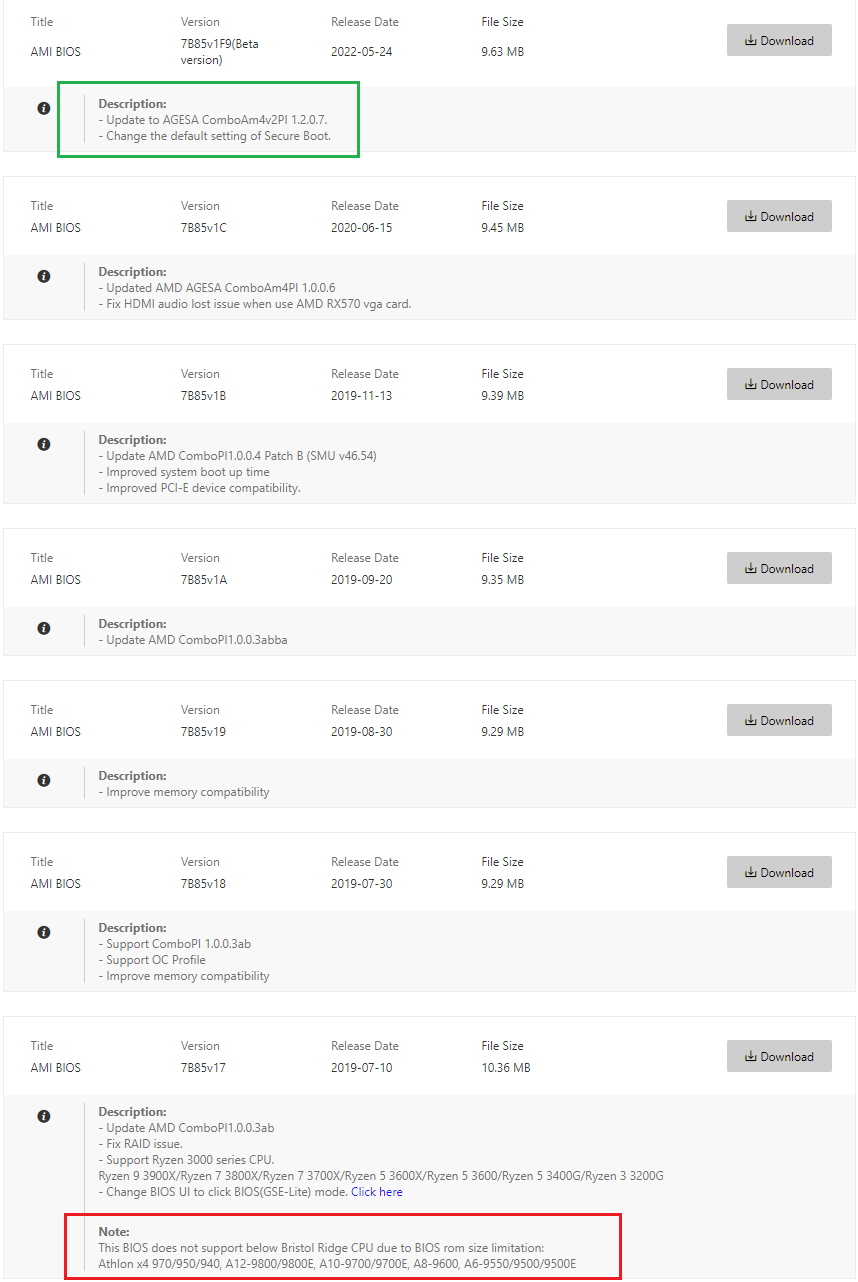Download BIOS version 7B85v18
858x1282 pixels.
coord(779,873)
